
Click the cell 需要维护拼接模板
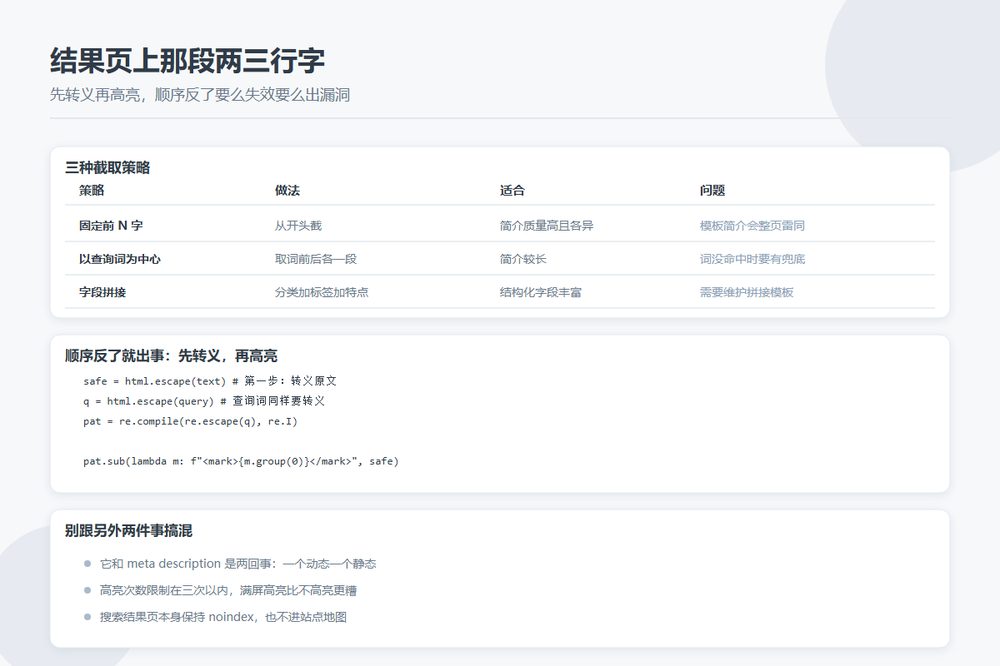(x=746, y=292)
